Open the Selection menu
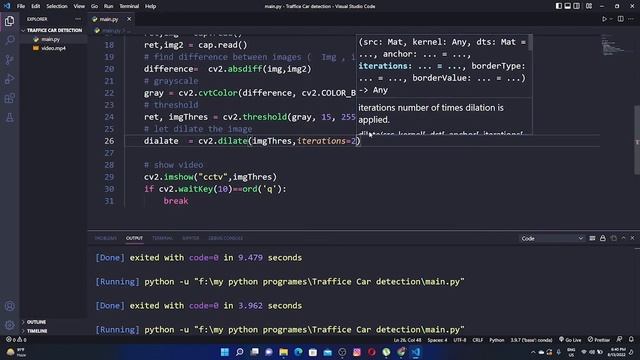This screenshot has height=360, width=640. 57,6
